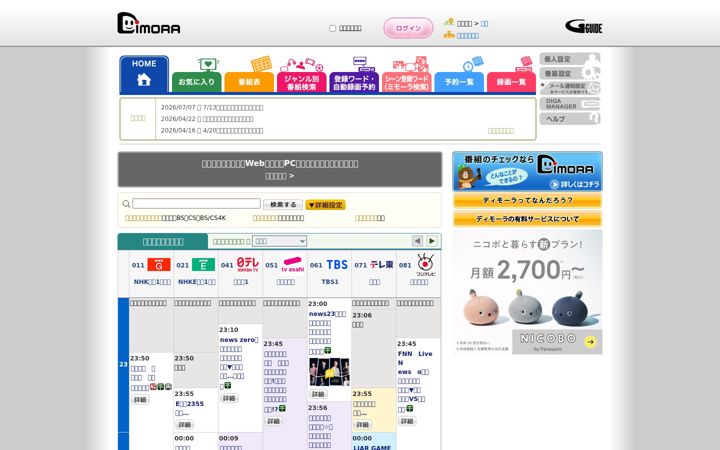720x450 pixels.
Task: Click the 検索する search button
Action: click(x=283, y=204)
